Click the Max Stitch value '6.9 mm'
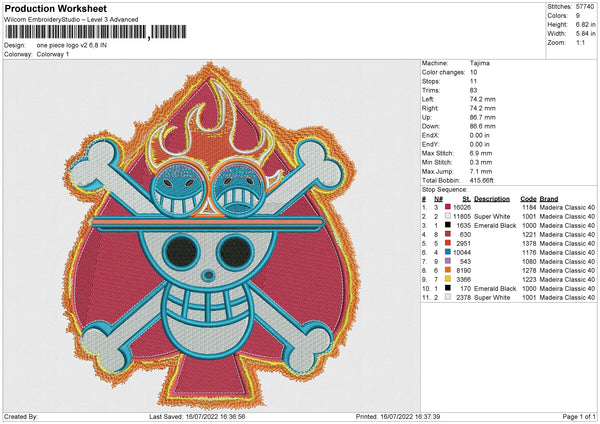600x424 pixels. [481, 153]
